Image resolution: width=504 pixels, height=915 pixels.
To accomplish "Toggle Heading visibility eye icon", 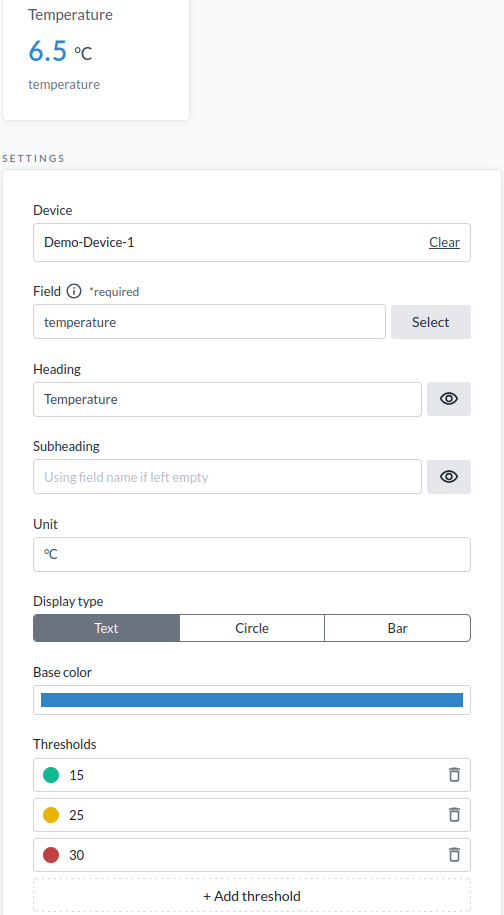I will [x=449, y=399].
